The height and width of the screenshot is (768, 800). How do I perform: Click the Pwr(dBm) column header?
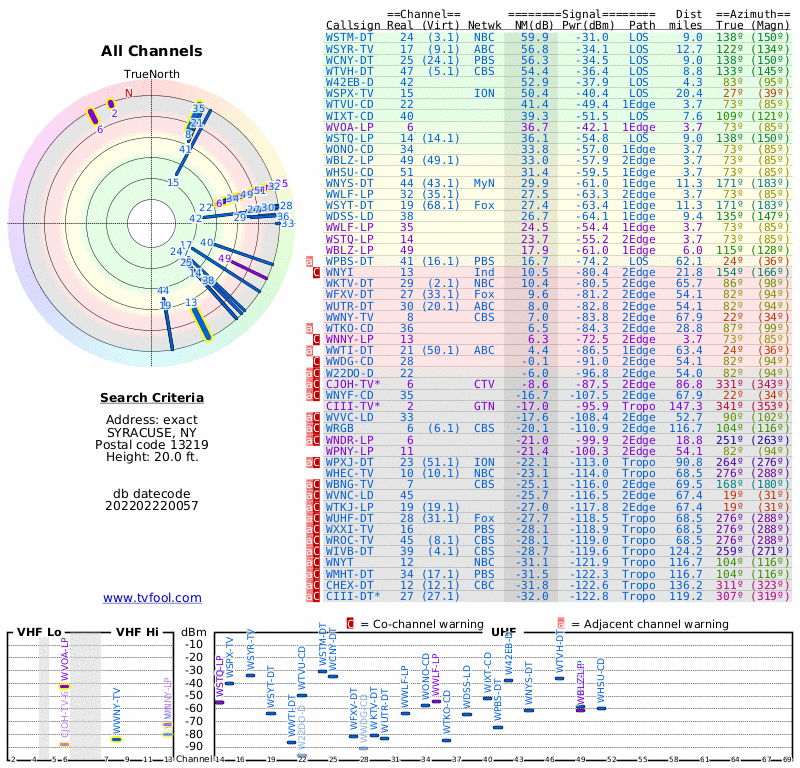coord(589,25)
